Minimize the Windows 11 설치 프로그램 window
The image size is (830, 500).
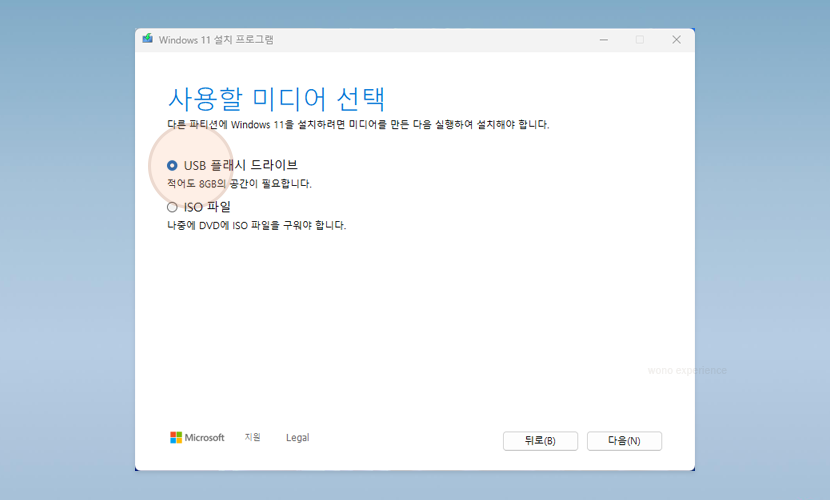[603, 40]
